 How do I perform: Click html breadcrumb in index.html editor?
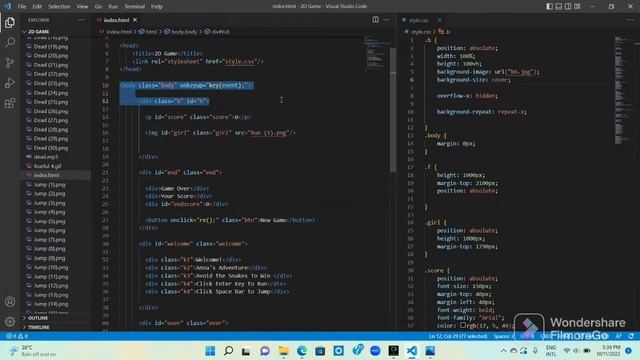pos(148,31)
